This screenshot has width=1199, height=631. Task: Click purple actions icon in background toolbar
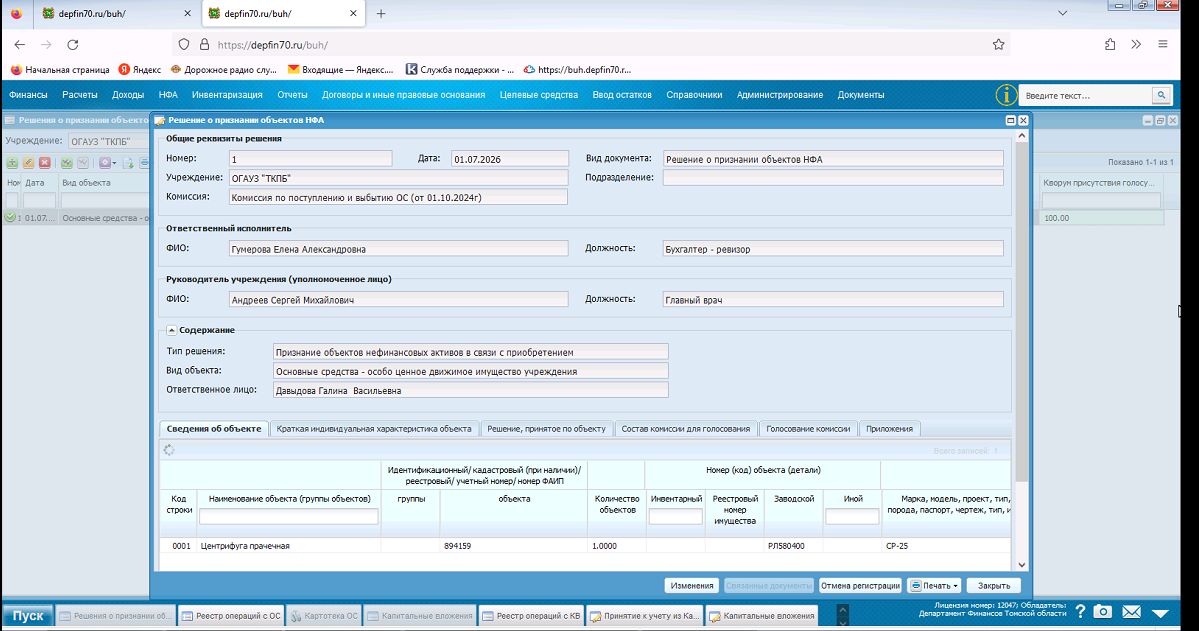click(106, 163)
